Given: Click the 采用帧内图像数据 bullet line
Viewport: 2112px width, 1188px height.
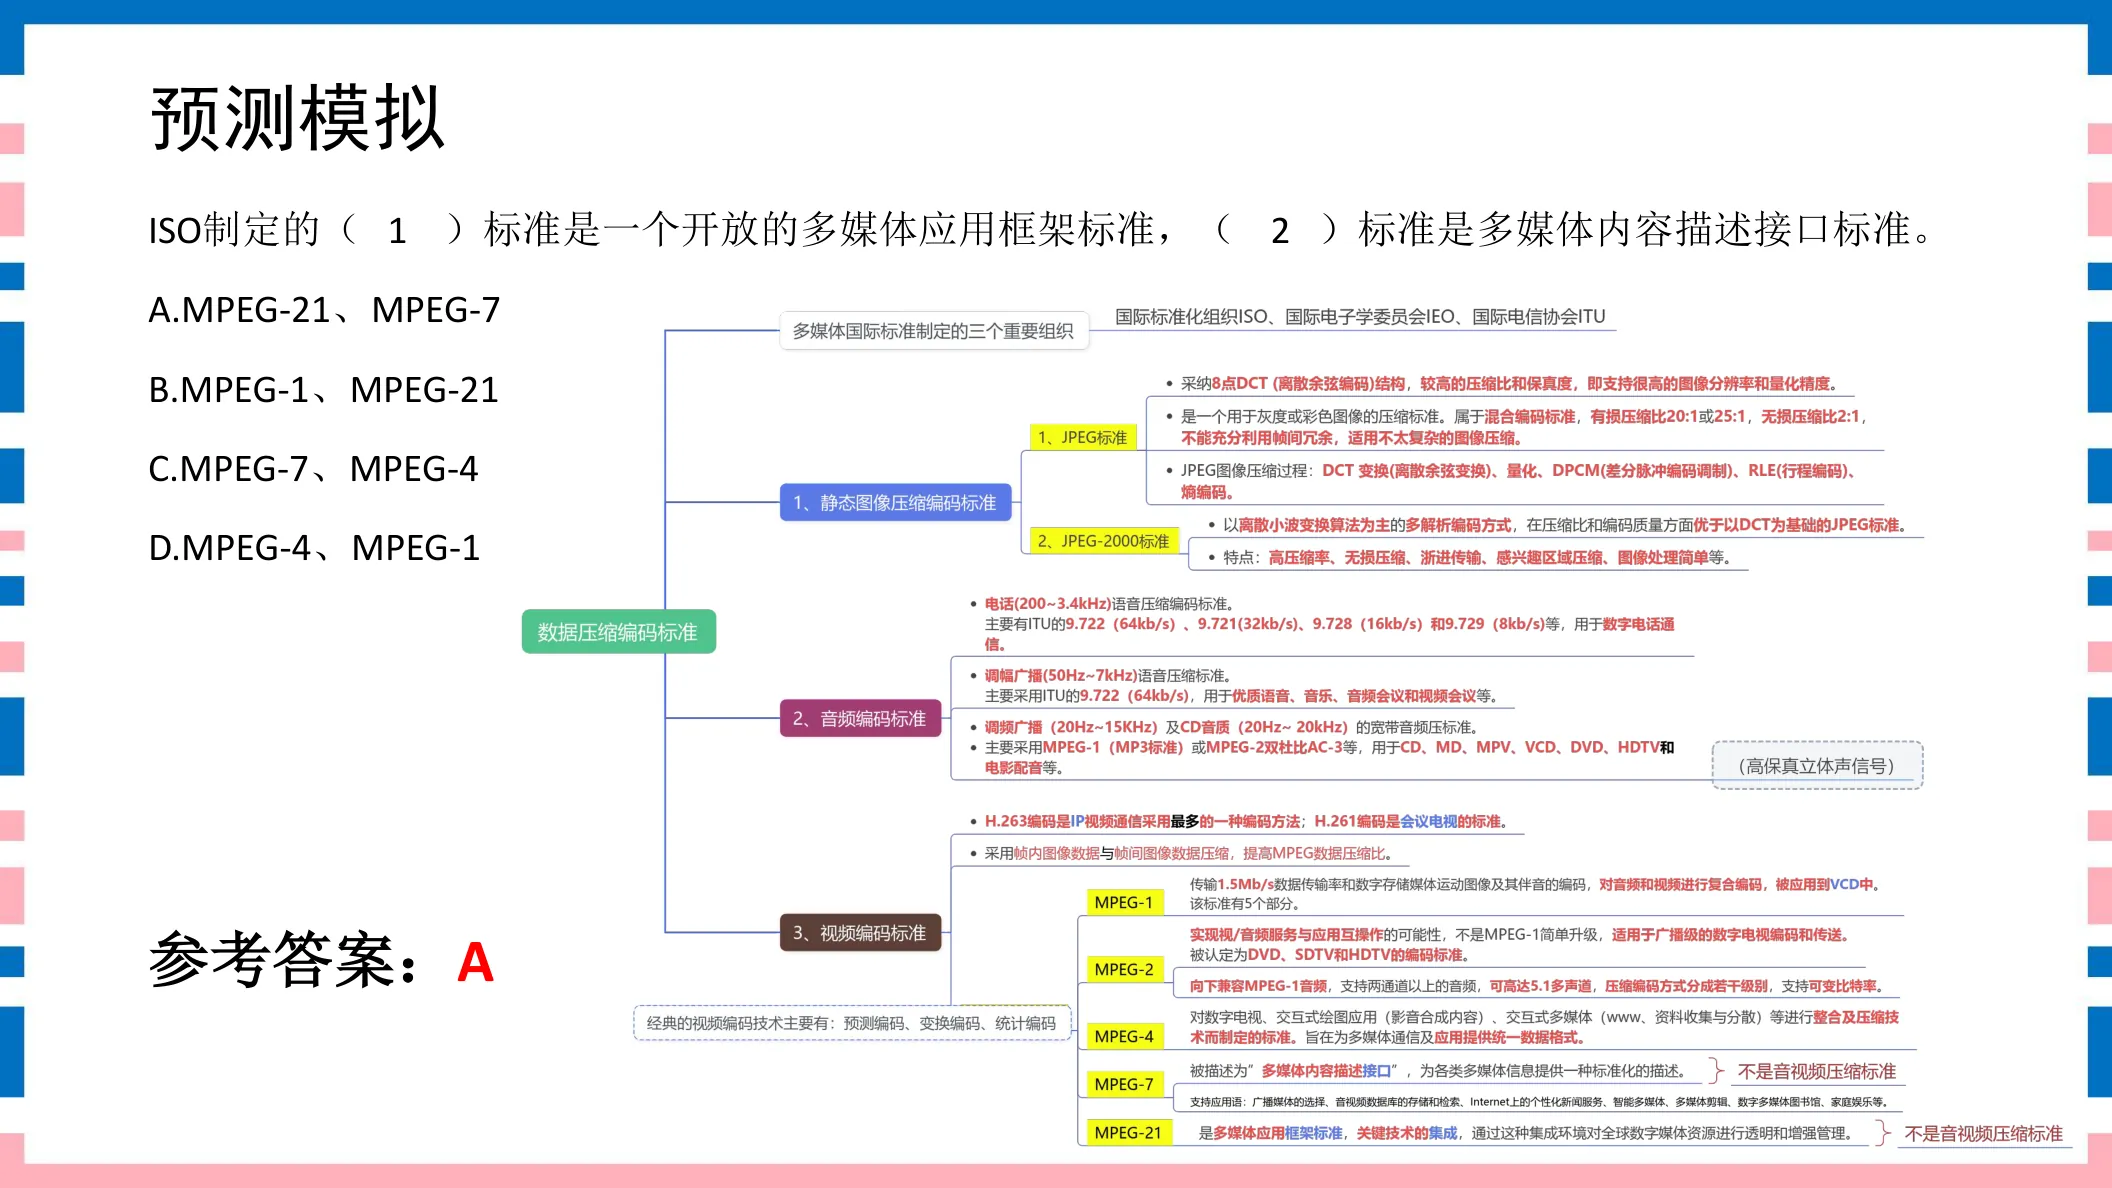Looking at the screenshot, I should point(1189,853).
